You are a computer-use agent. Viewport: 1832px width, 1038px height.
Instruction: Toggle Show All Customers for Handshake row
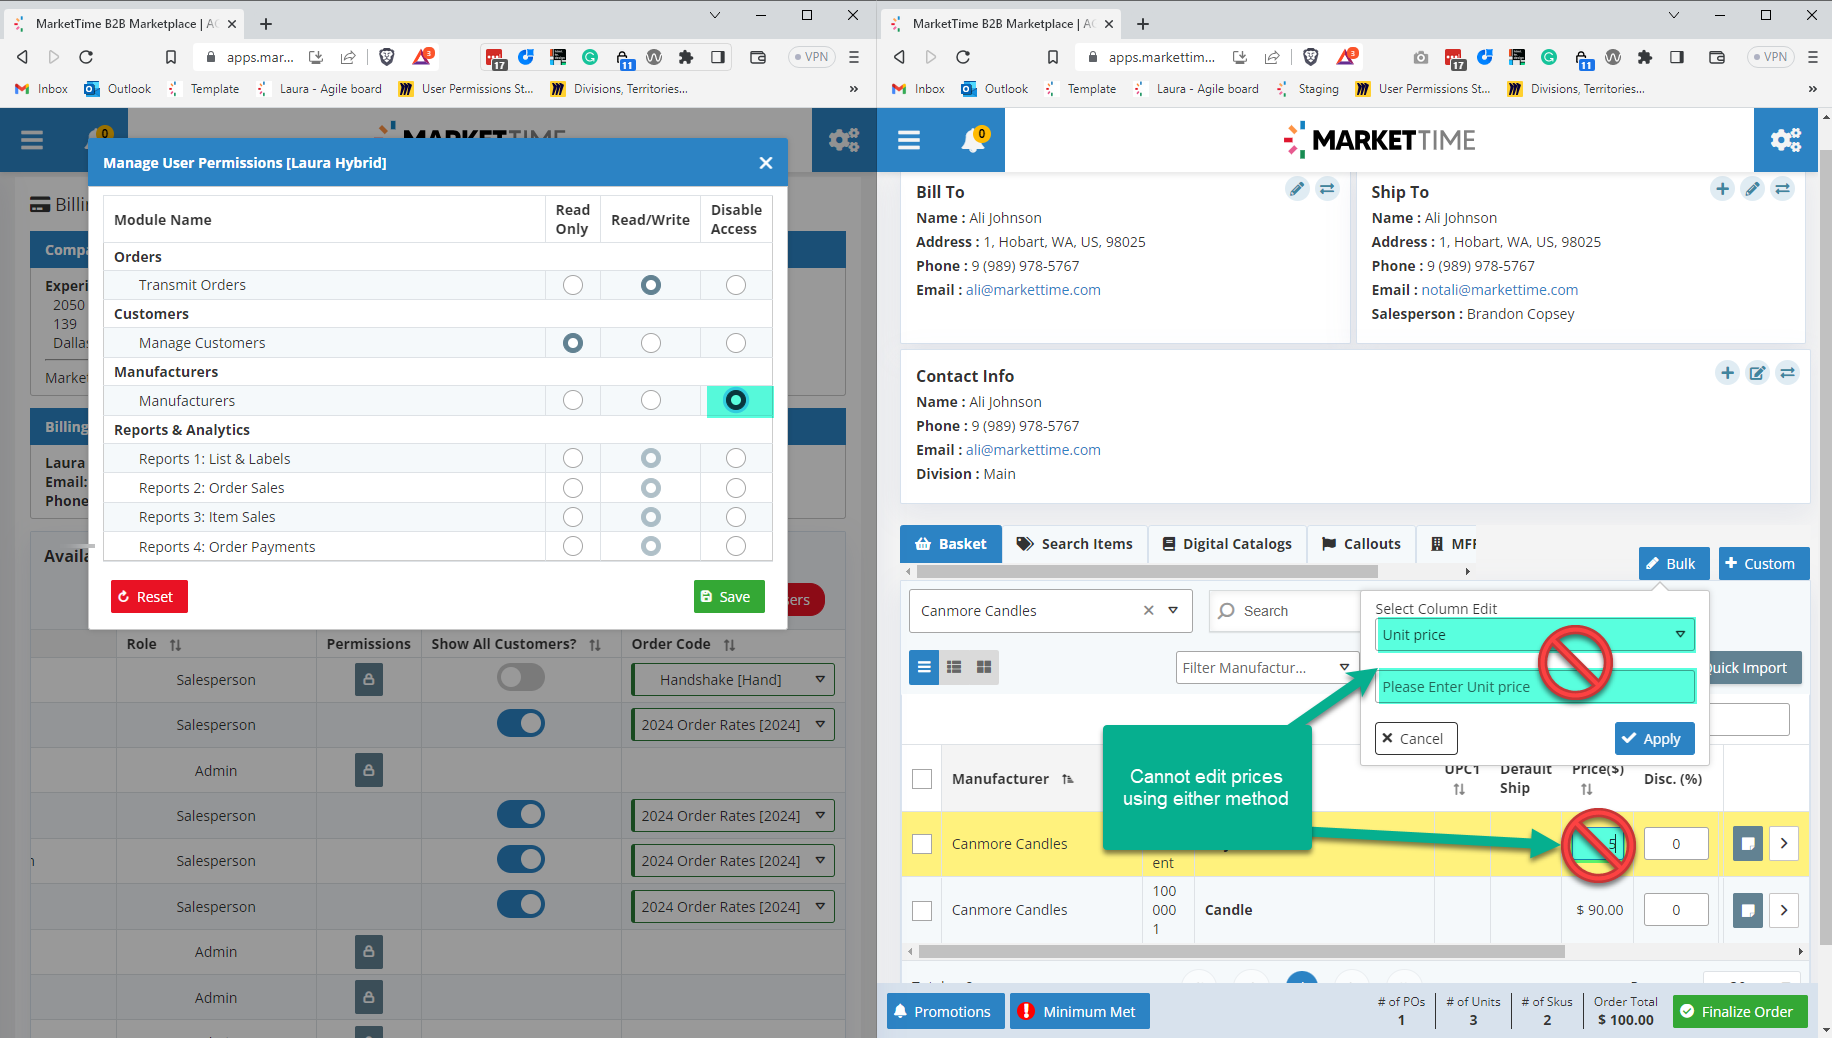coord(521,679)
